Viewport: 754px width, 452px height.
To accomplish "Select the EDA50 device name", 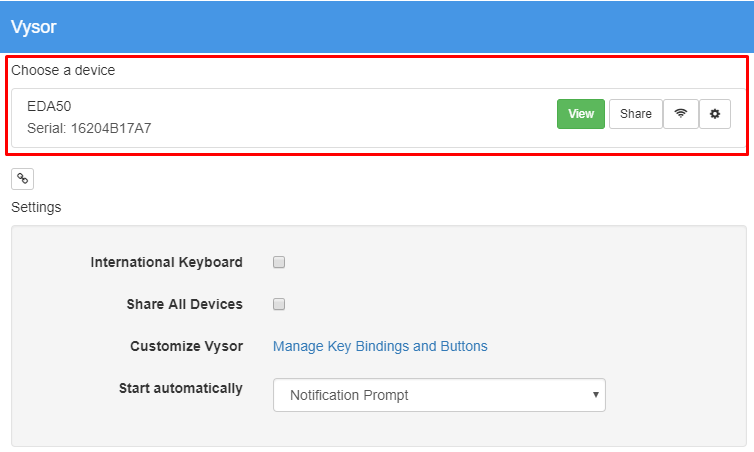I will tap(49, 106).
